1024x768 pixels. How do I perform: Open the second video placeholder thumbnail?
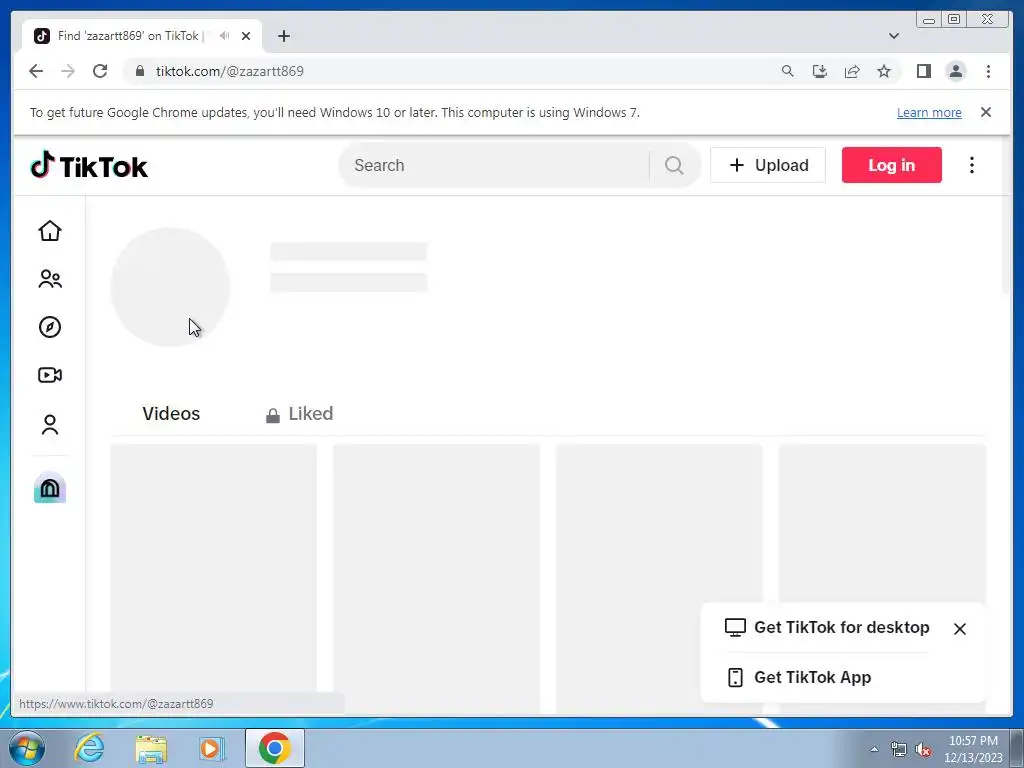pyautogui.click(x=436, y=579)
